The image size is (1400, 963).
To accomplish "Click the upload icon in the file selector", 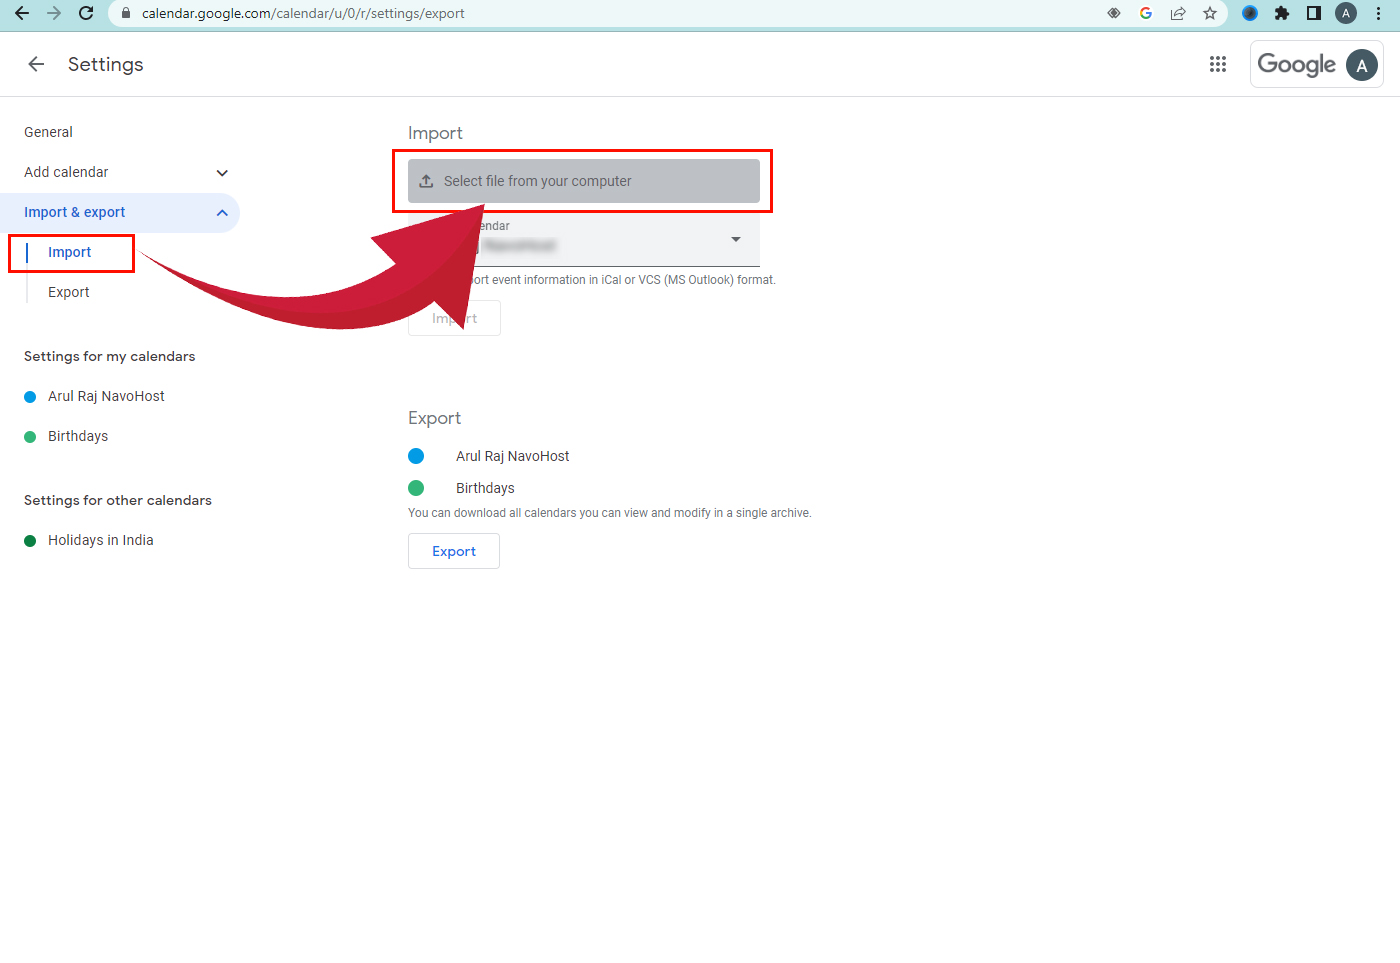I will (x=427, y=181).
